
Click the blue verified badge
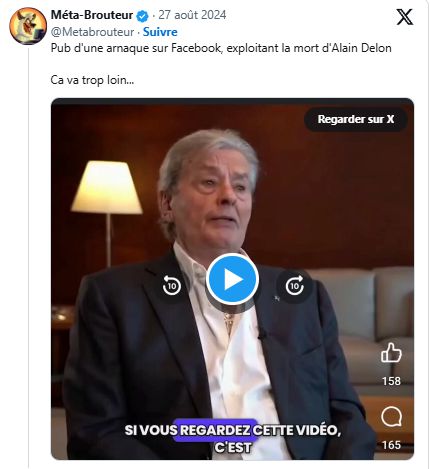tap(142, 16)
